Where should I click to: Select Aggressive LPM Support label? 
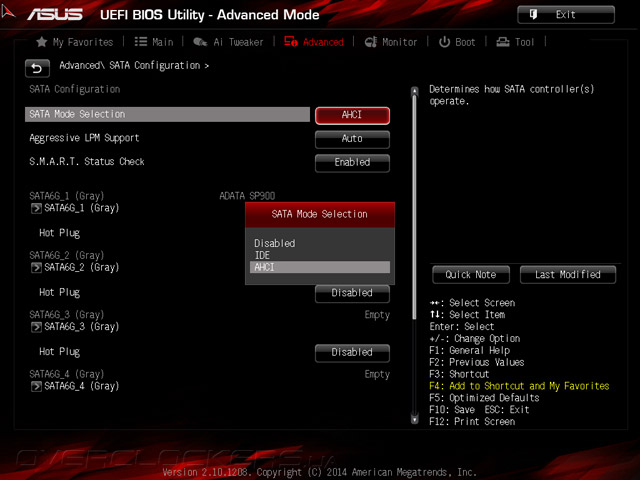[84, 138]
